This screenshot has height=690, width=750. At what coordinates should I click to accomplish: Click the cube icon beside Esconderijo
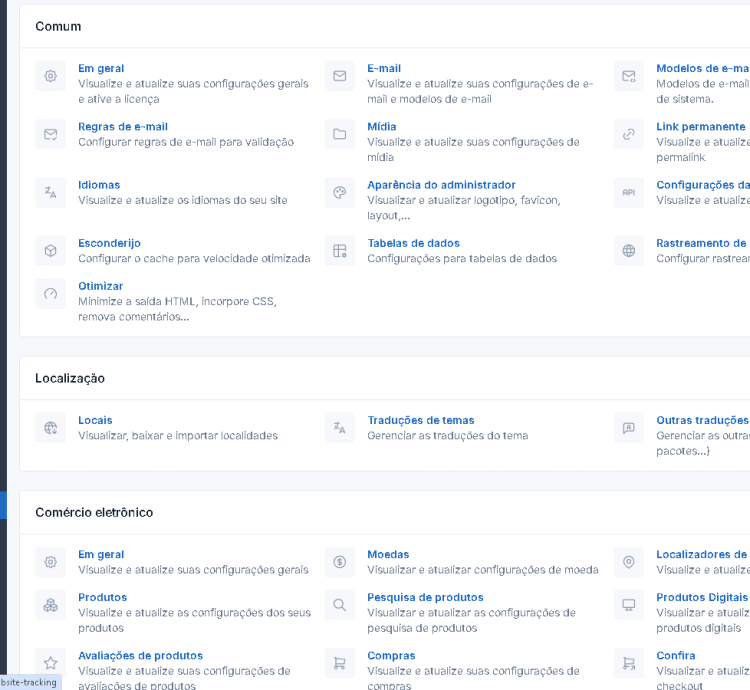tap(50, 250)
